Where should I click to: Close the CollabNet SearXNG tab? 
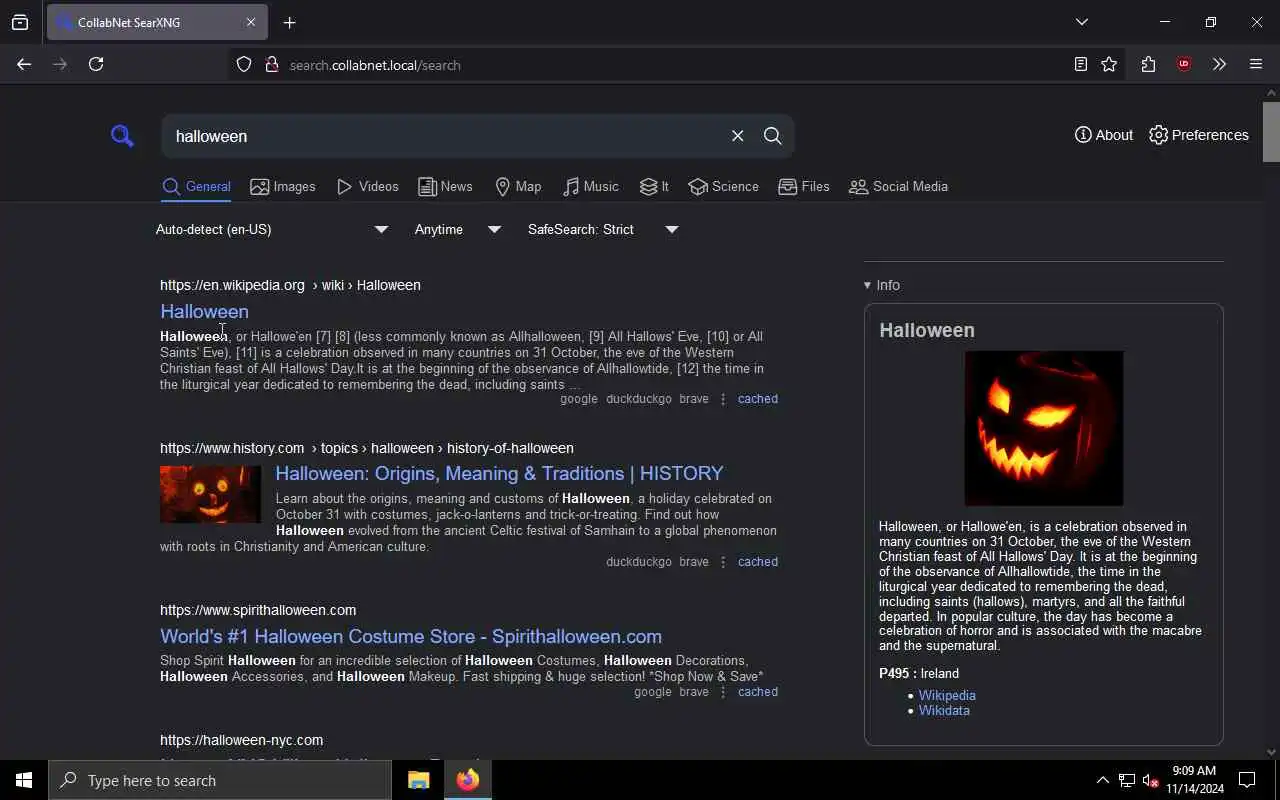click(251, 22)
